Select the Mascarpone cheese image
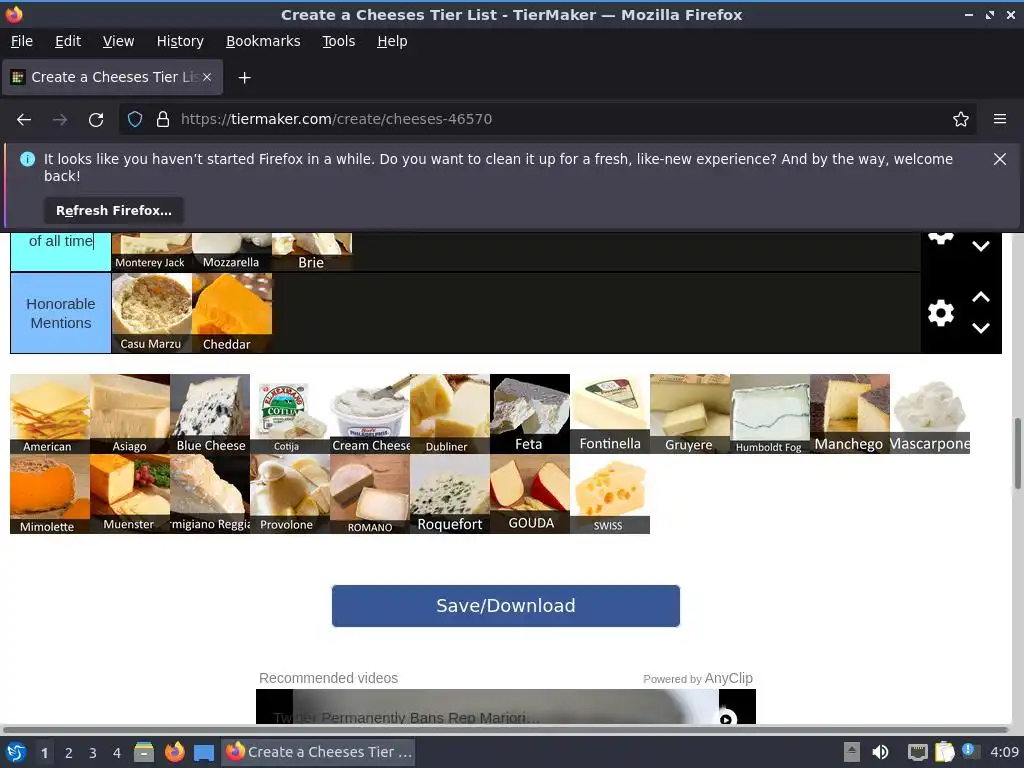1024x768 pixels. 930,414
